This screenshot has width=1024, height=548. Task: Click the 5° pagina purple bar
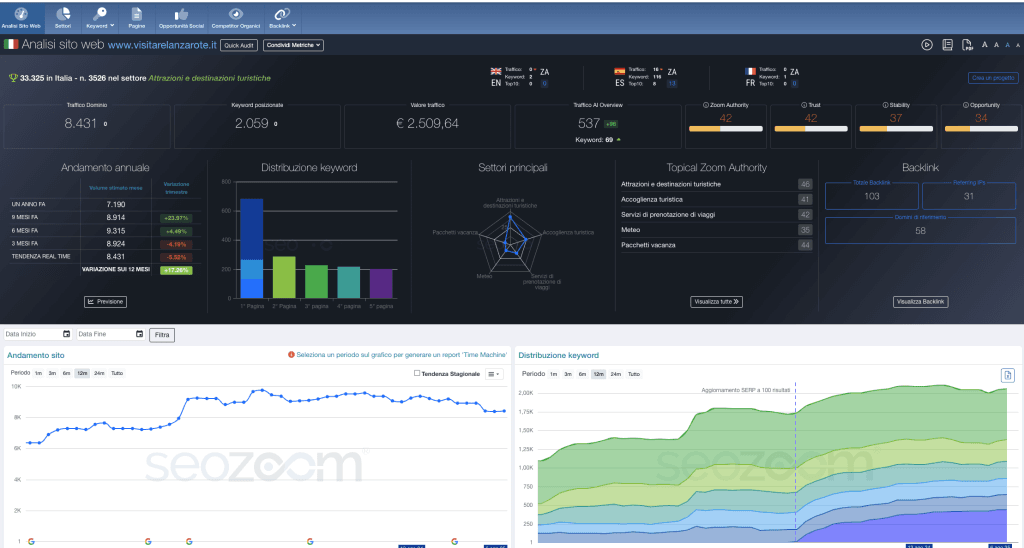point(381,283)
